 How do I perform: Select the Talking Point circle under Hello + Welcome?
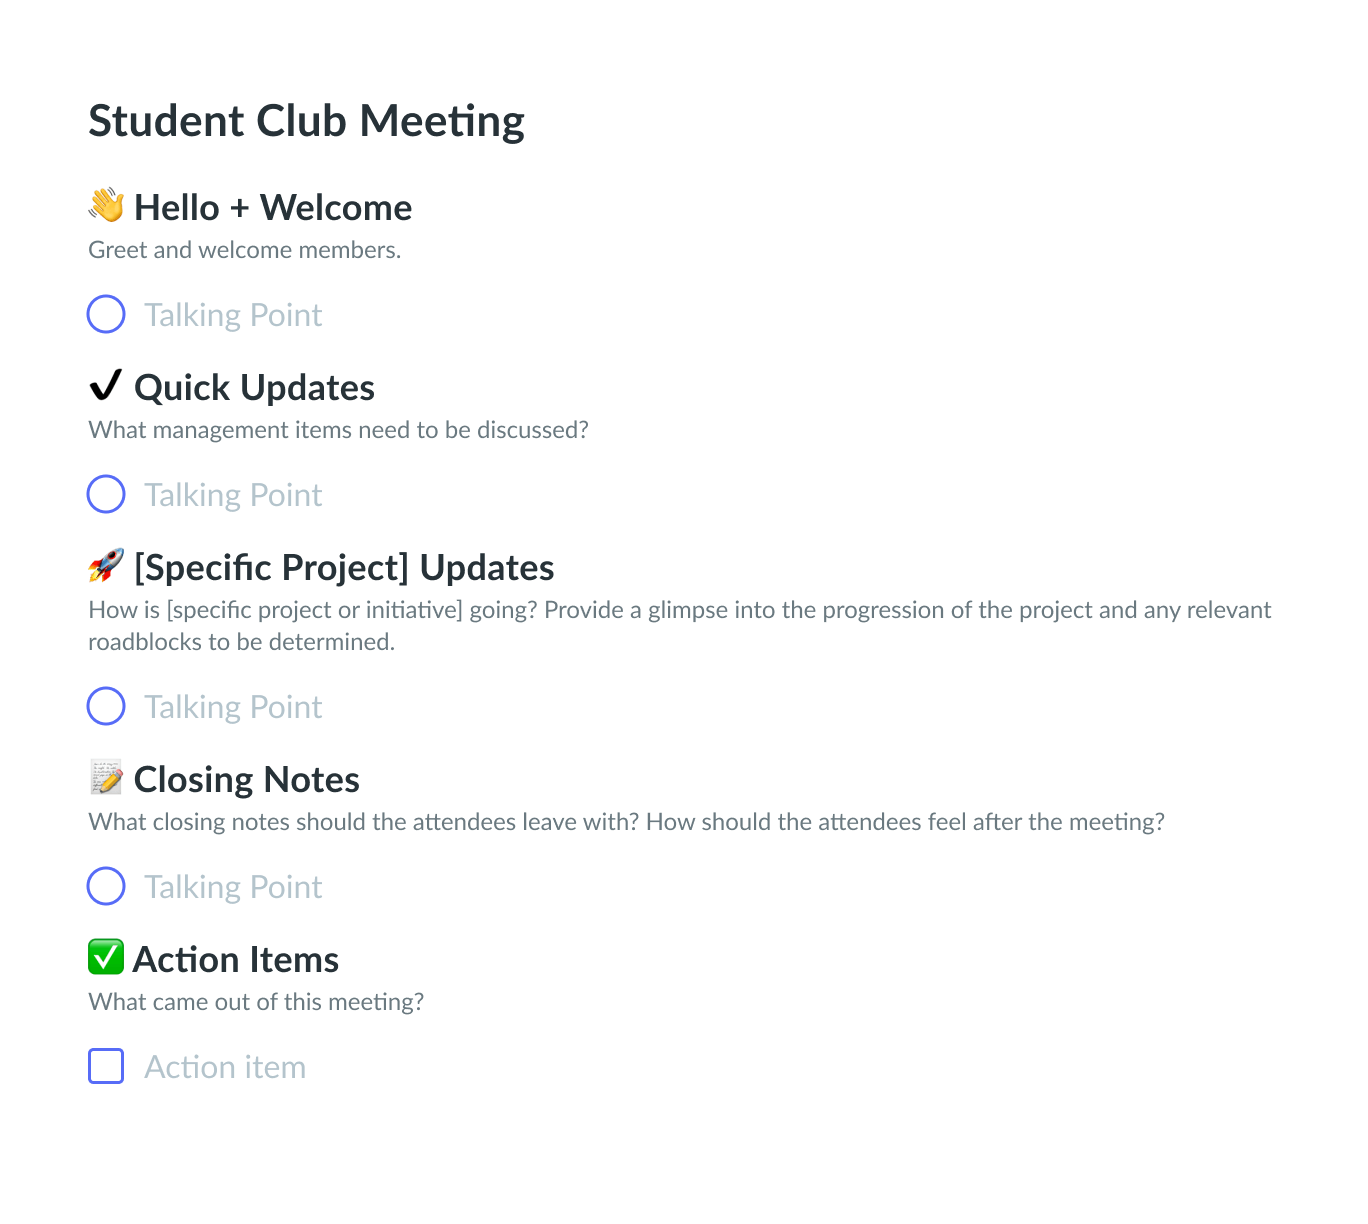point(105,314)
